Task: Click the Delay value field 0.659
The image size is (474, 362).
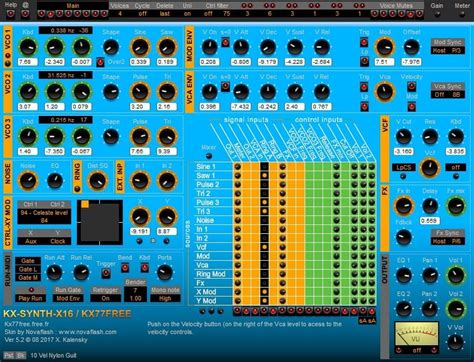Action: [429, 221]
